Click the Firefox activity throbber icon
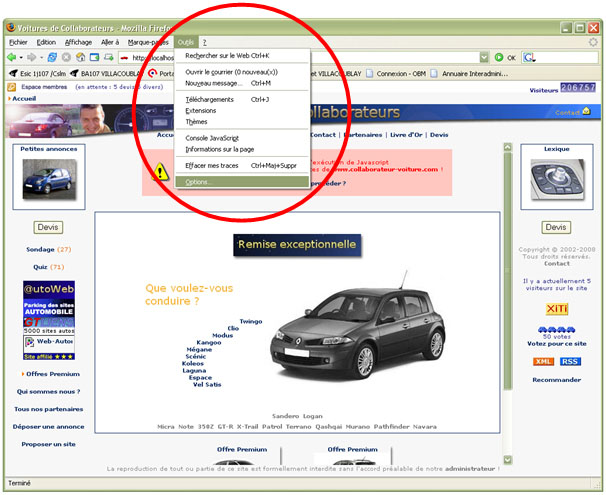The height and width of the screenshot is (495, 606). point(593,42)
